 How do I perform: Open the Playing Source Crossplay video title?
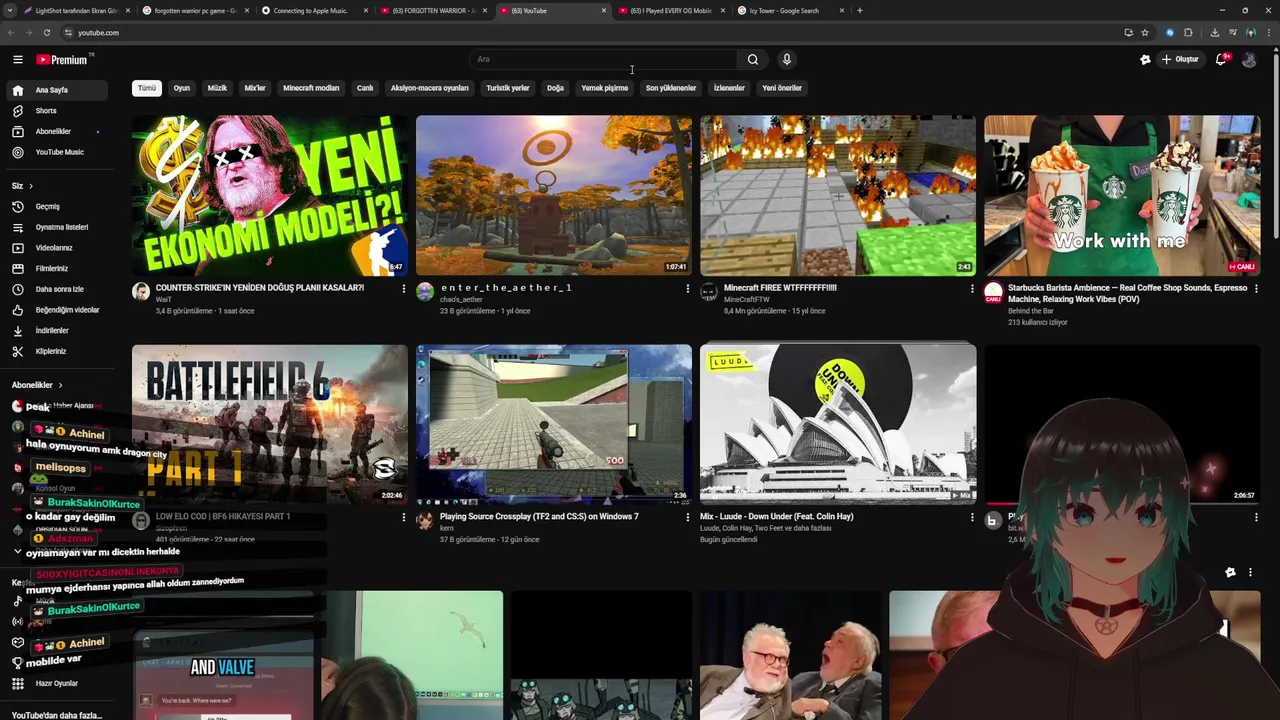point(539,517)
